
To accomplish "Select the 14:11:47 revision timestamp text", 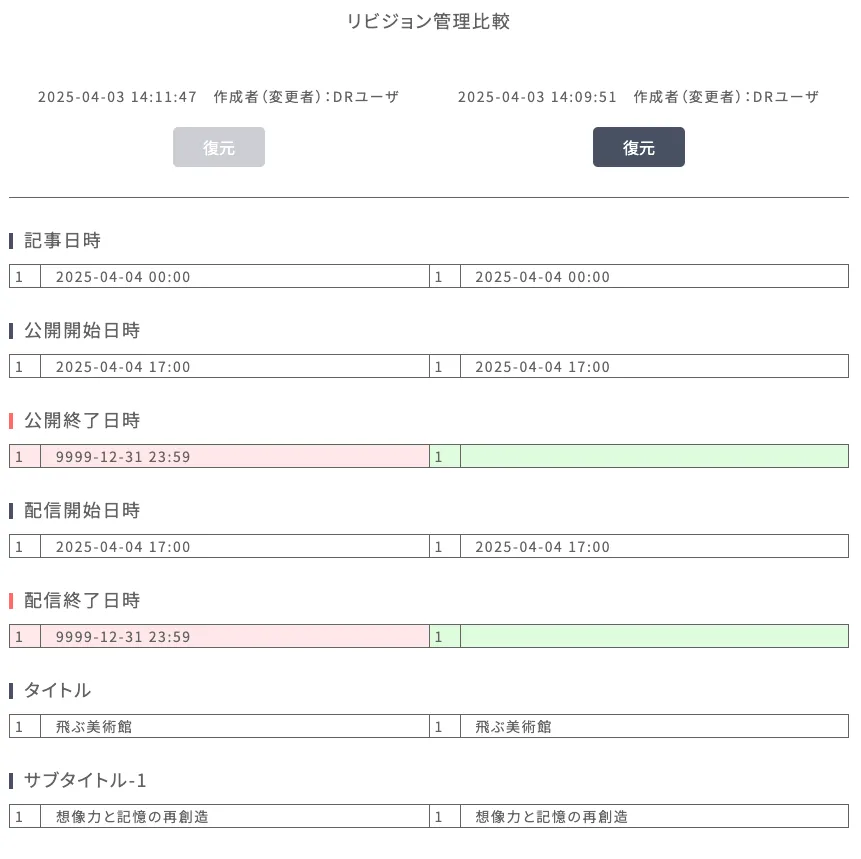I will 117,97.
